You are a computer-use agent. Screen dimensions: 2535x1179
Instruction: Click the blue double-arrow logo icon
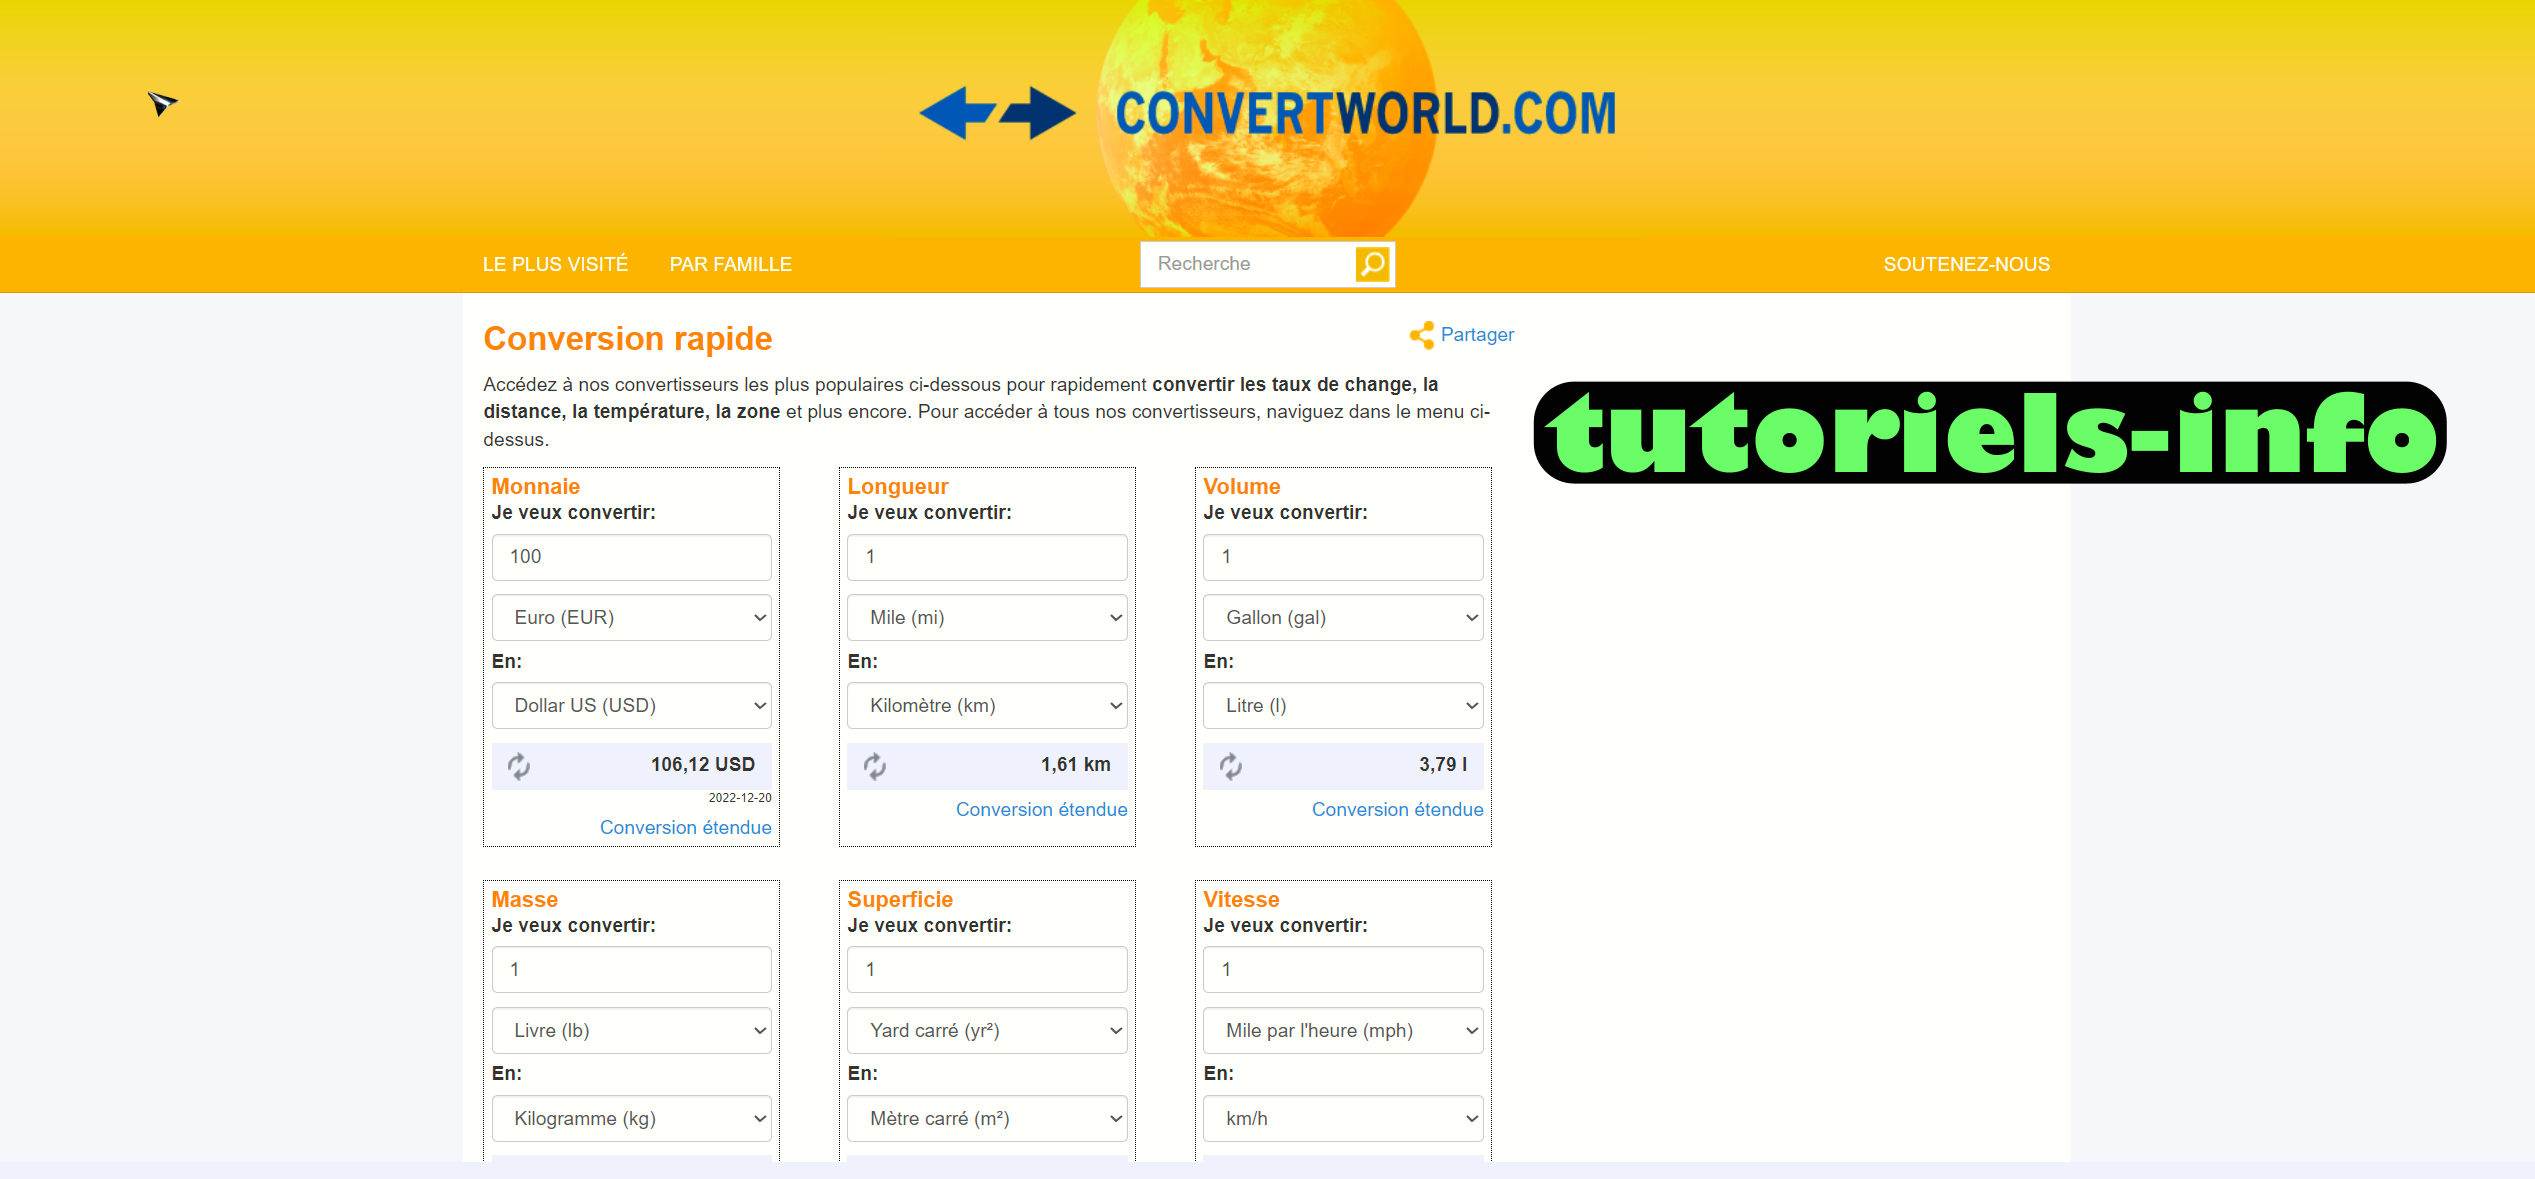point(997,113)
